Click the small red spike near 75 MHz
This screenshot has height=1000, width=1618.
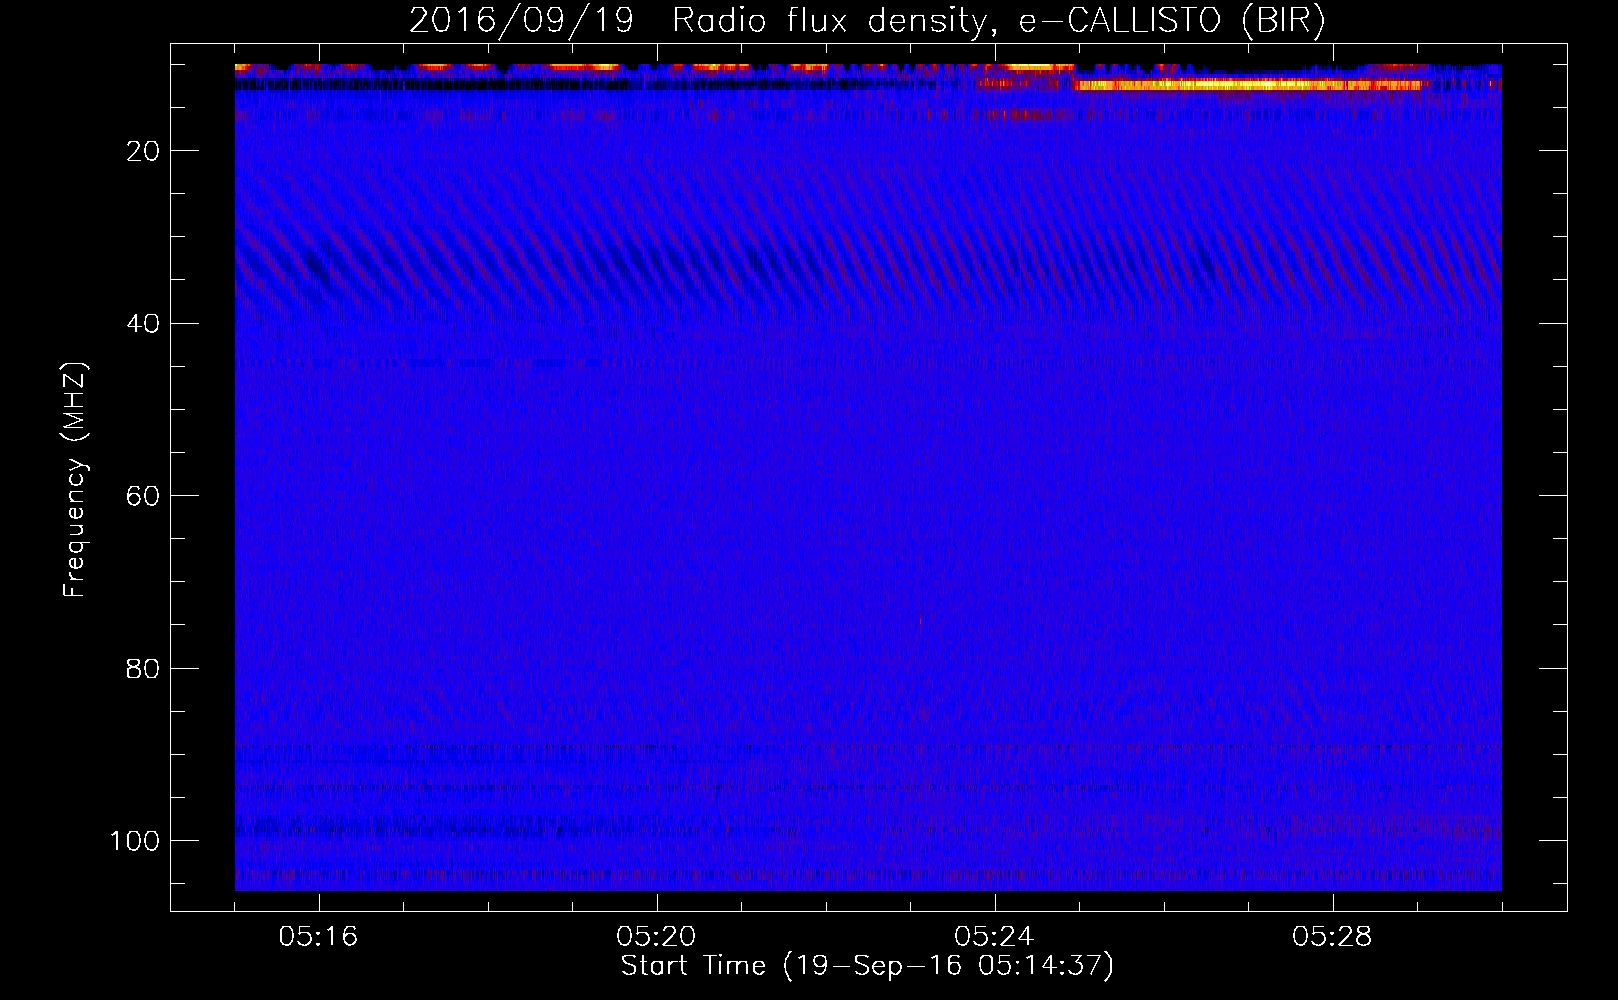(920, 620)
